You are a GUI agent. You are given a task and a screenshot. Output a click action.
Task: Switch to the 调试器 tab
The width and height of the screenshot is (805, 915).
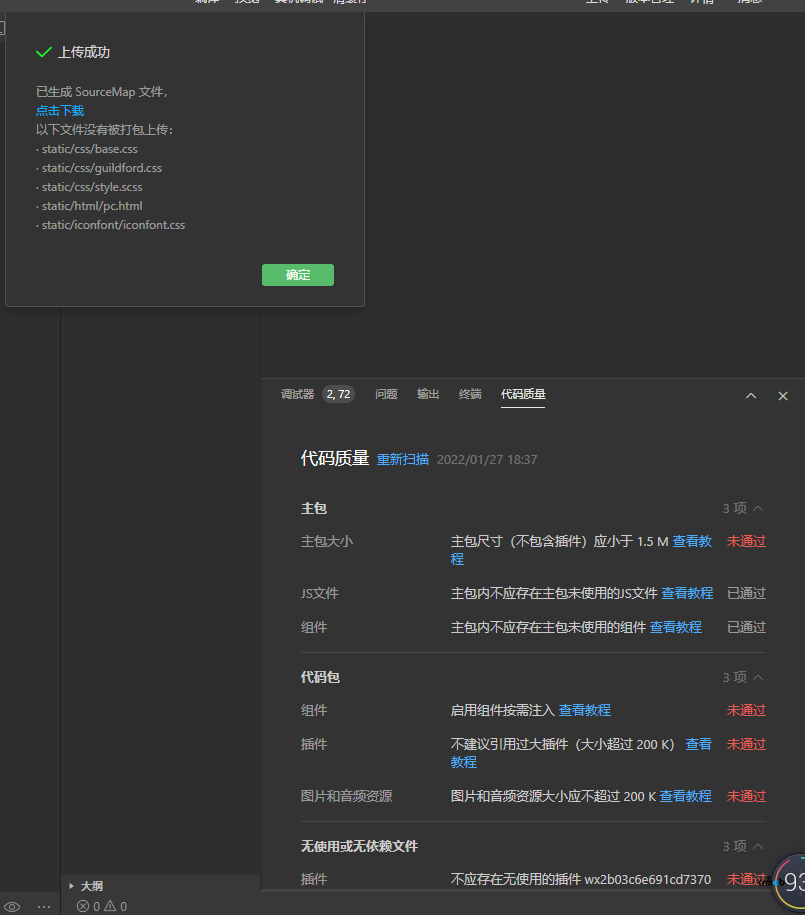297,394
